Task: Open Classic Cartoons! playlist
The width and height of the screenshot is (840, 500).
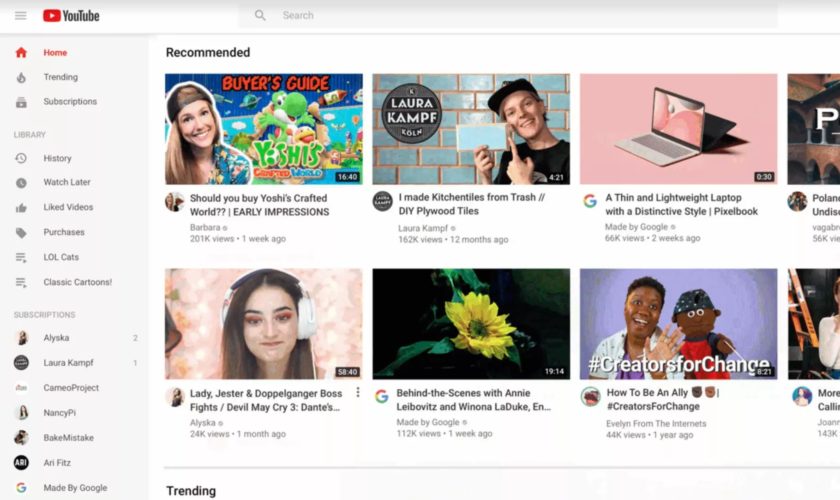Action: pyautogui.click(x=77, y=282)
